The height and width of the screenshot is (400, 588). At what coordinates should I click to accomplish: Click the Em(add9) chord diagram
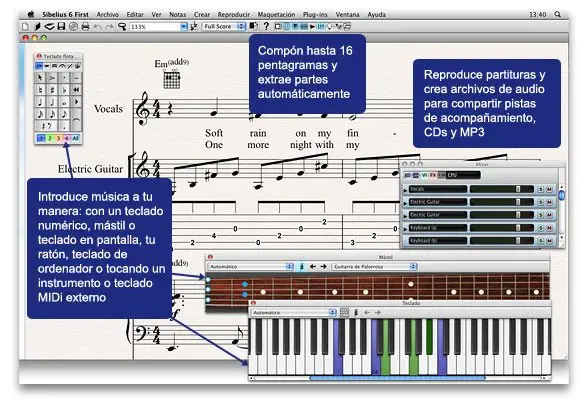172,80
